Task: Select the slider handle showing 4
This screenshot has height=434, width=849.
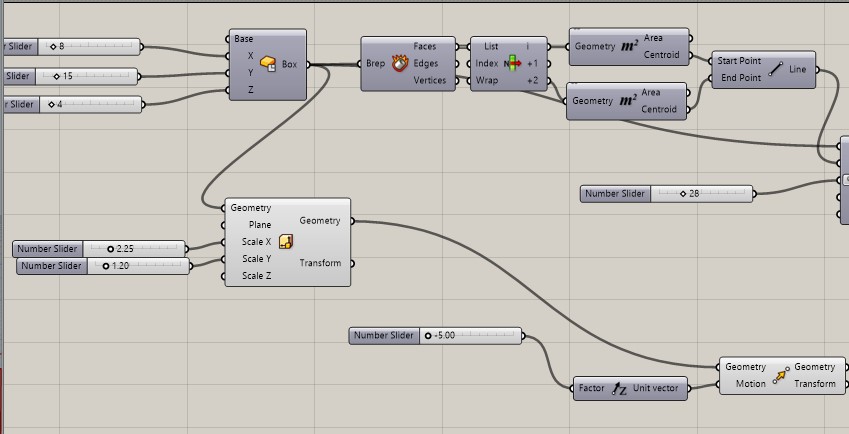Action: click(x=51, y=104)
